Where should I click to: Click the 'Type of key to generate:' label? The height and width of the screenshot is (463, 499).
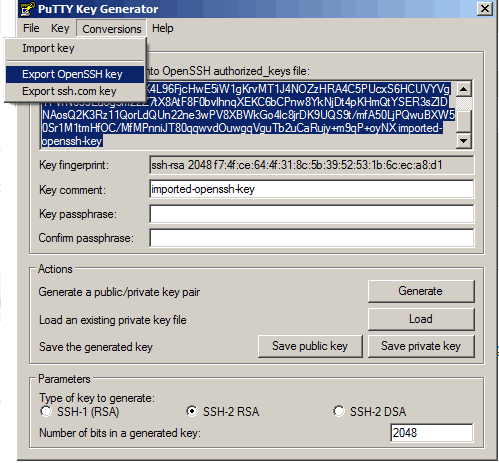[x=97, y=398]
